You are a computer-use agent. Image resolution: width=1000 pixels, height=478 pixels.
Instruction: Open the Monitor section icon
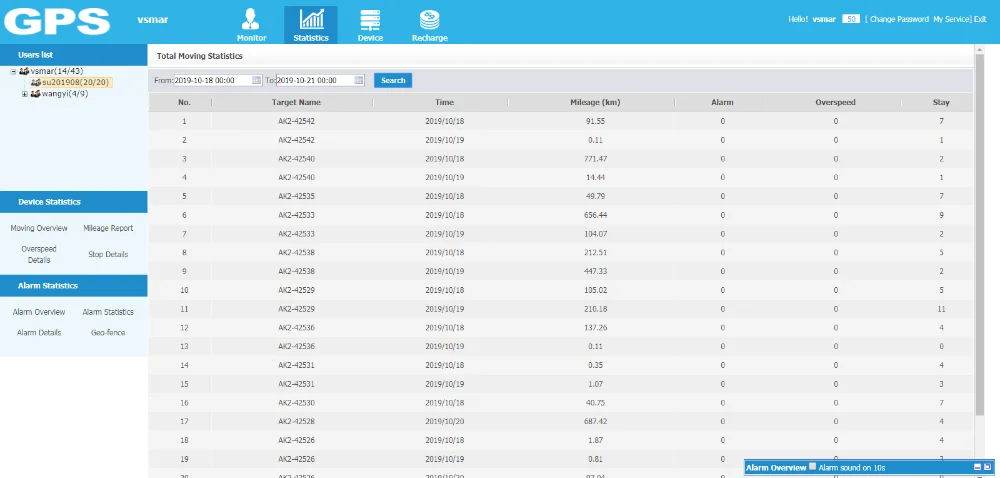[x=251, y=19]
